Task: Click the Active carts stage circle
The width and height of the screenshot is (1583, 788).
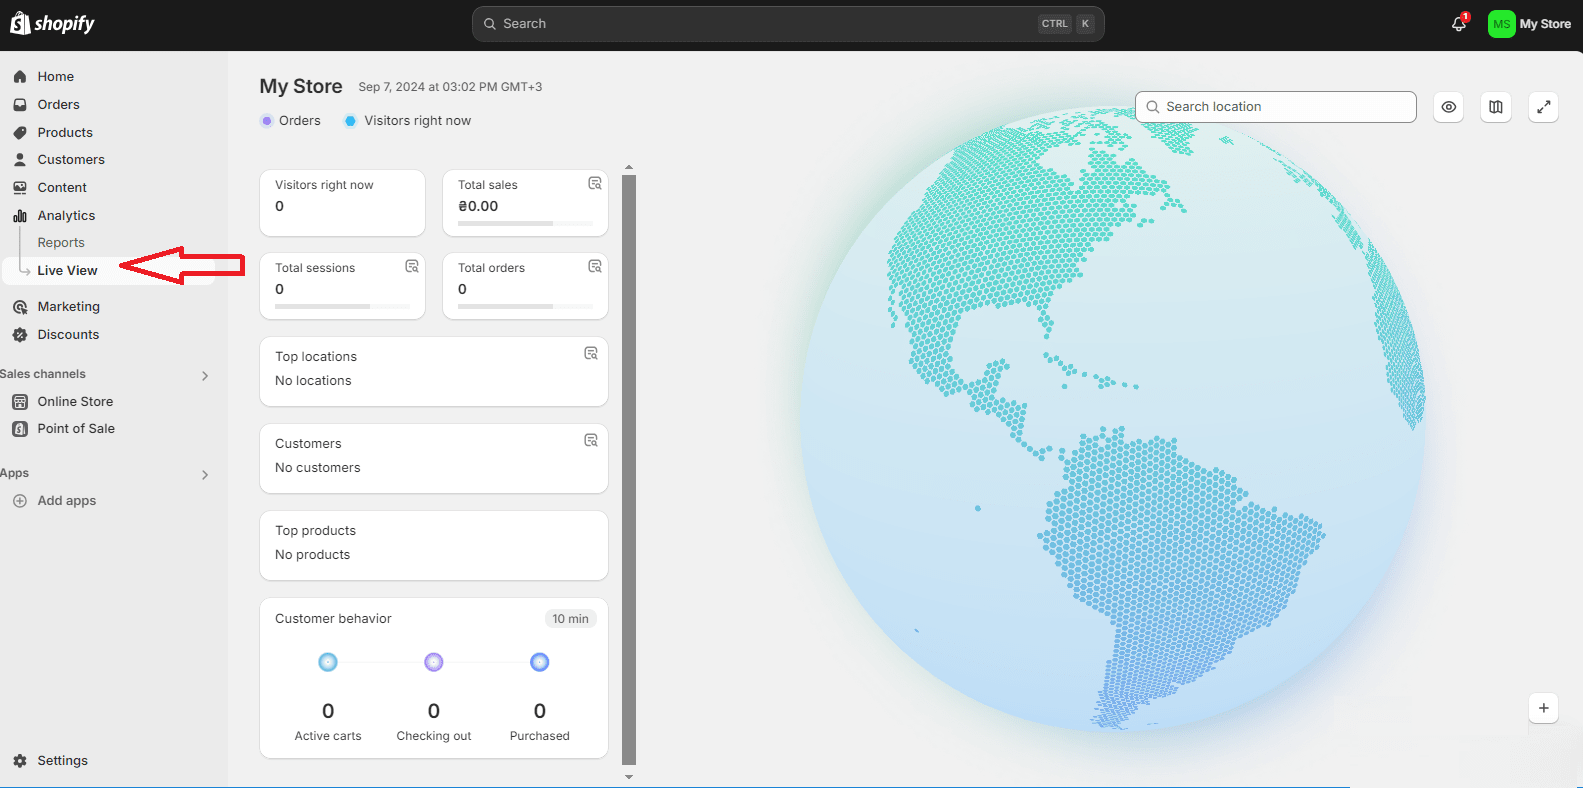Action: [328, 662]
